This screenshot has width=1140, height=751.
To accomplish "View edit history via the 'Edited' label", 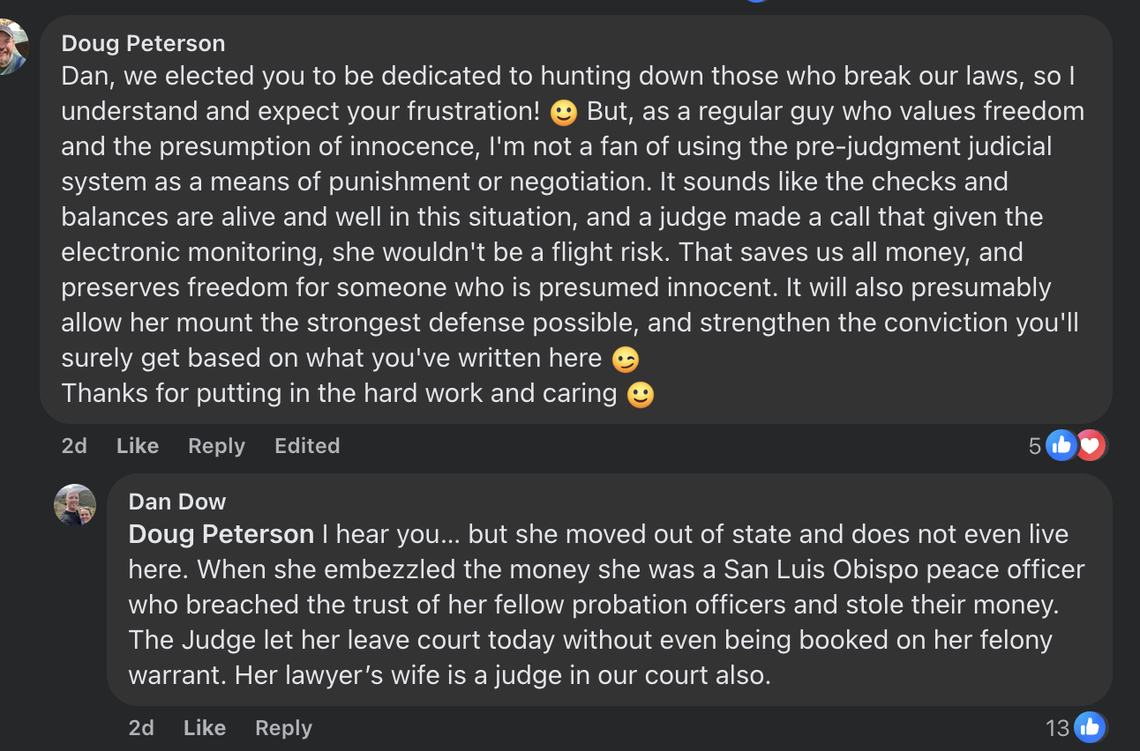I will tap(307, 446).
